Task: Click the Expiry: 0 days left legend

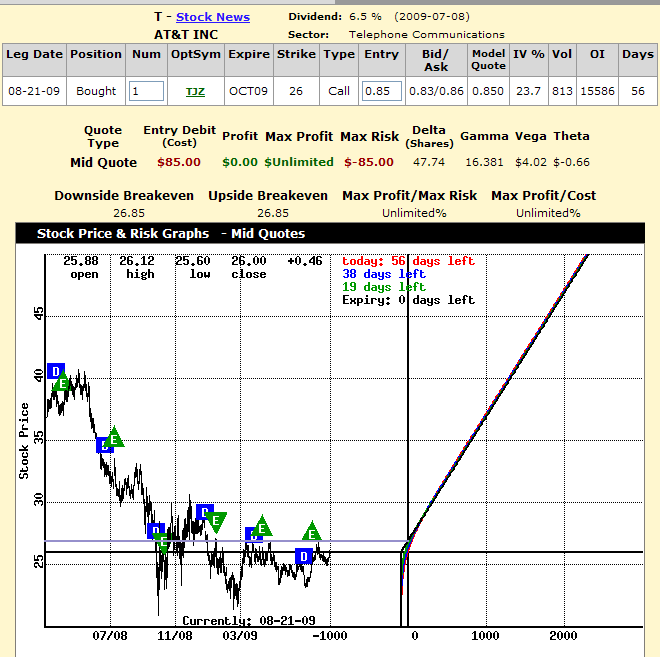Action: [408, 300]
